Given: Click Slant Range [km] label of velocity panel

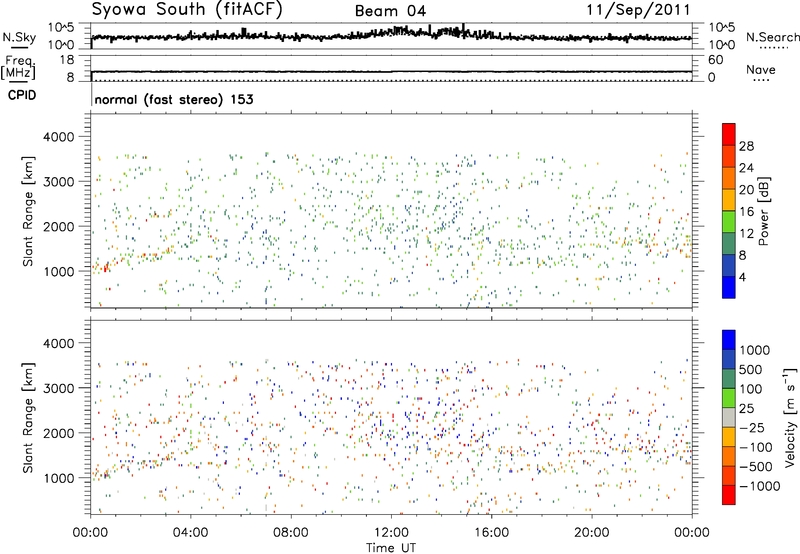Looking at the screenshot, I should click(28, 417).
